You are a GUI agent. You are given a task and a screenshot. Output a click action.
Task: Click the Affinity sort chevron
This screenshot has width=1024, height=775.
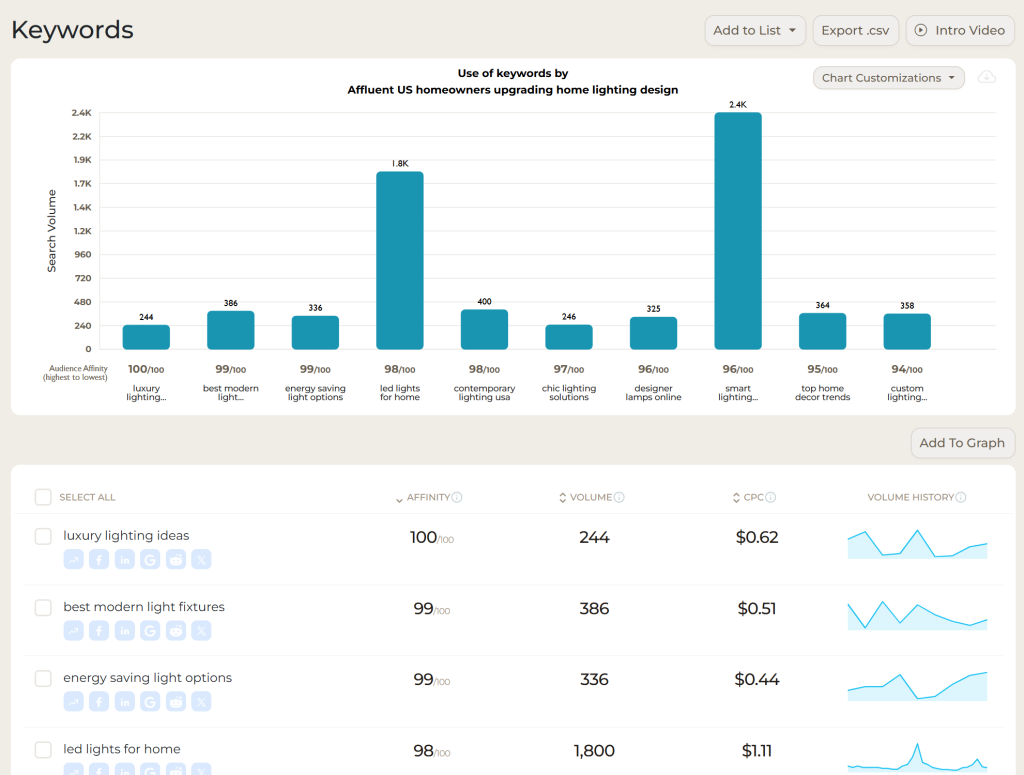tap(398, 497)
